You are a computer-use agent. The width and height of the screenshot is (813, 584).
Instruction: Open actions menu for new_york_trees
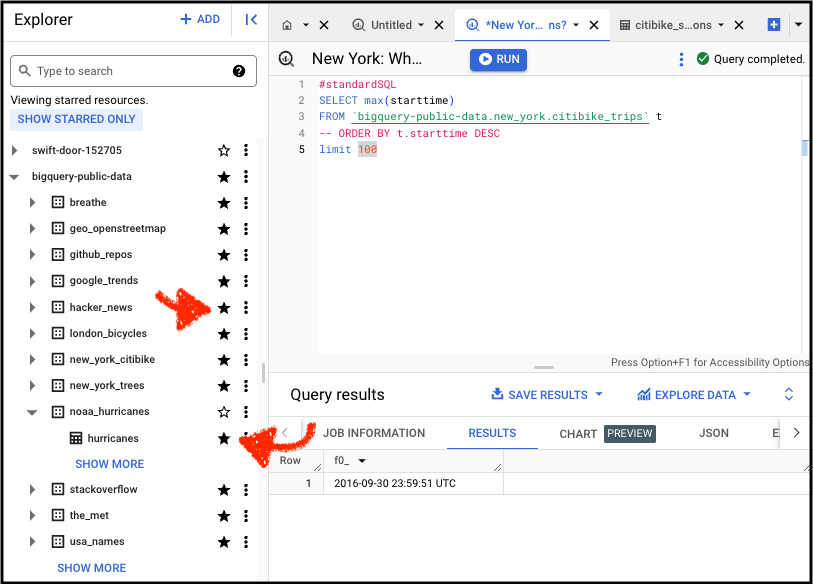246,386
